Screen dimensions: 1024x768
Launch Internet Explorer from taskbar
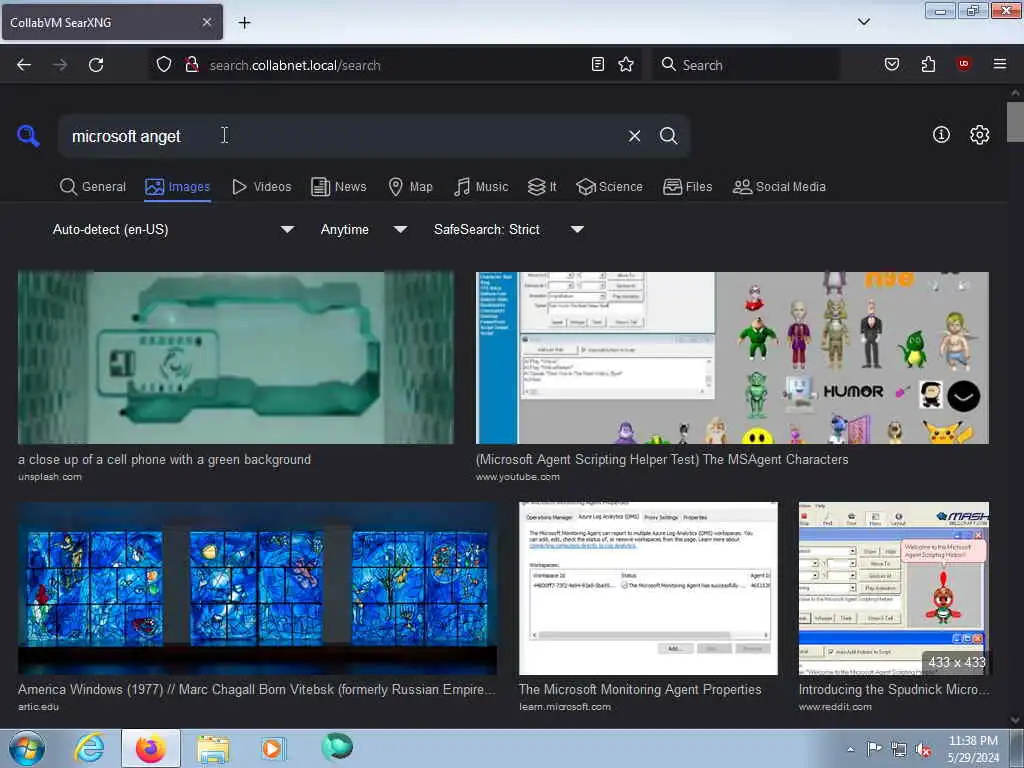[89, 748]
